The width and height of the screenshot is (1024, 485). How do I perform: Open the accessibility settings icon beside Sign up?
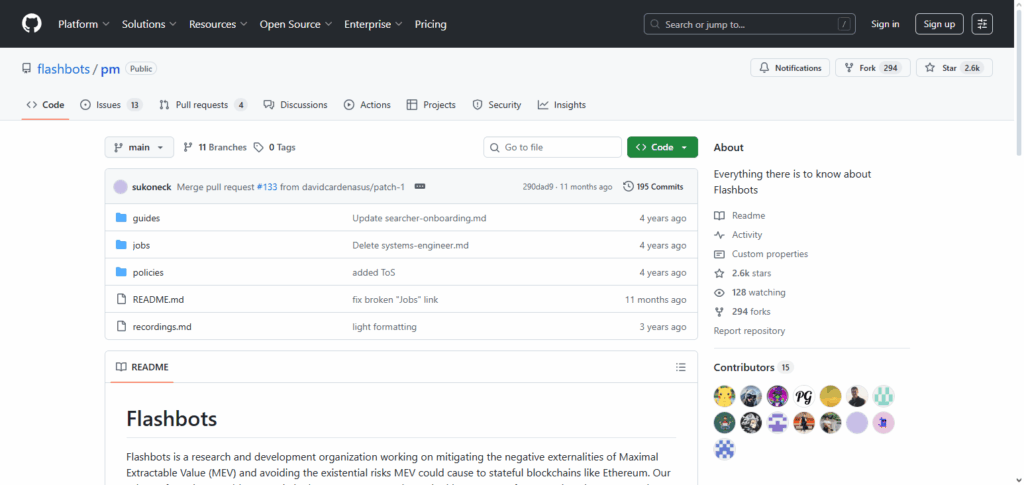point(982,24)
